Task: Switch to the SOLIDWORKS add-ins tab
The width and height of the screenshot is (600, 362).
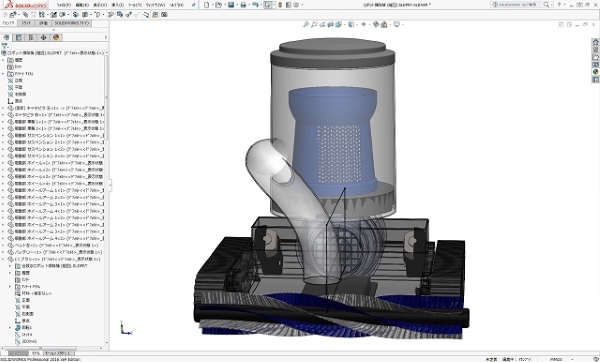Action: click(72, 23)
